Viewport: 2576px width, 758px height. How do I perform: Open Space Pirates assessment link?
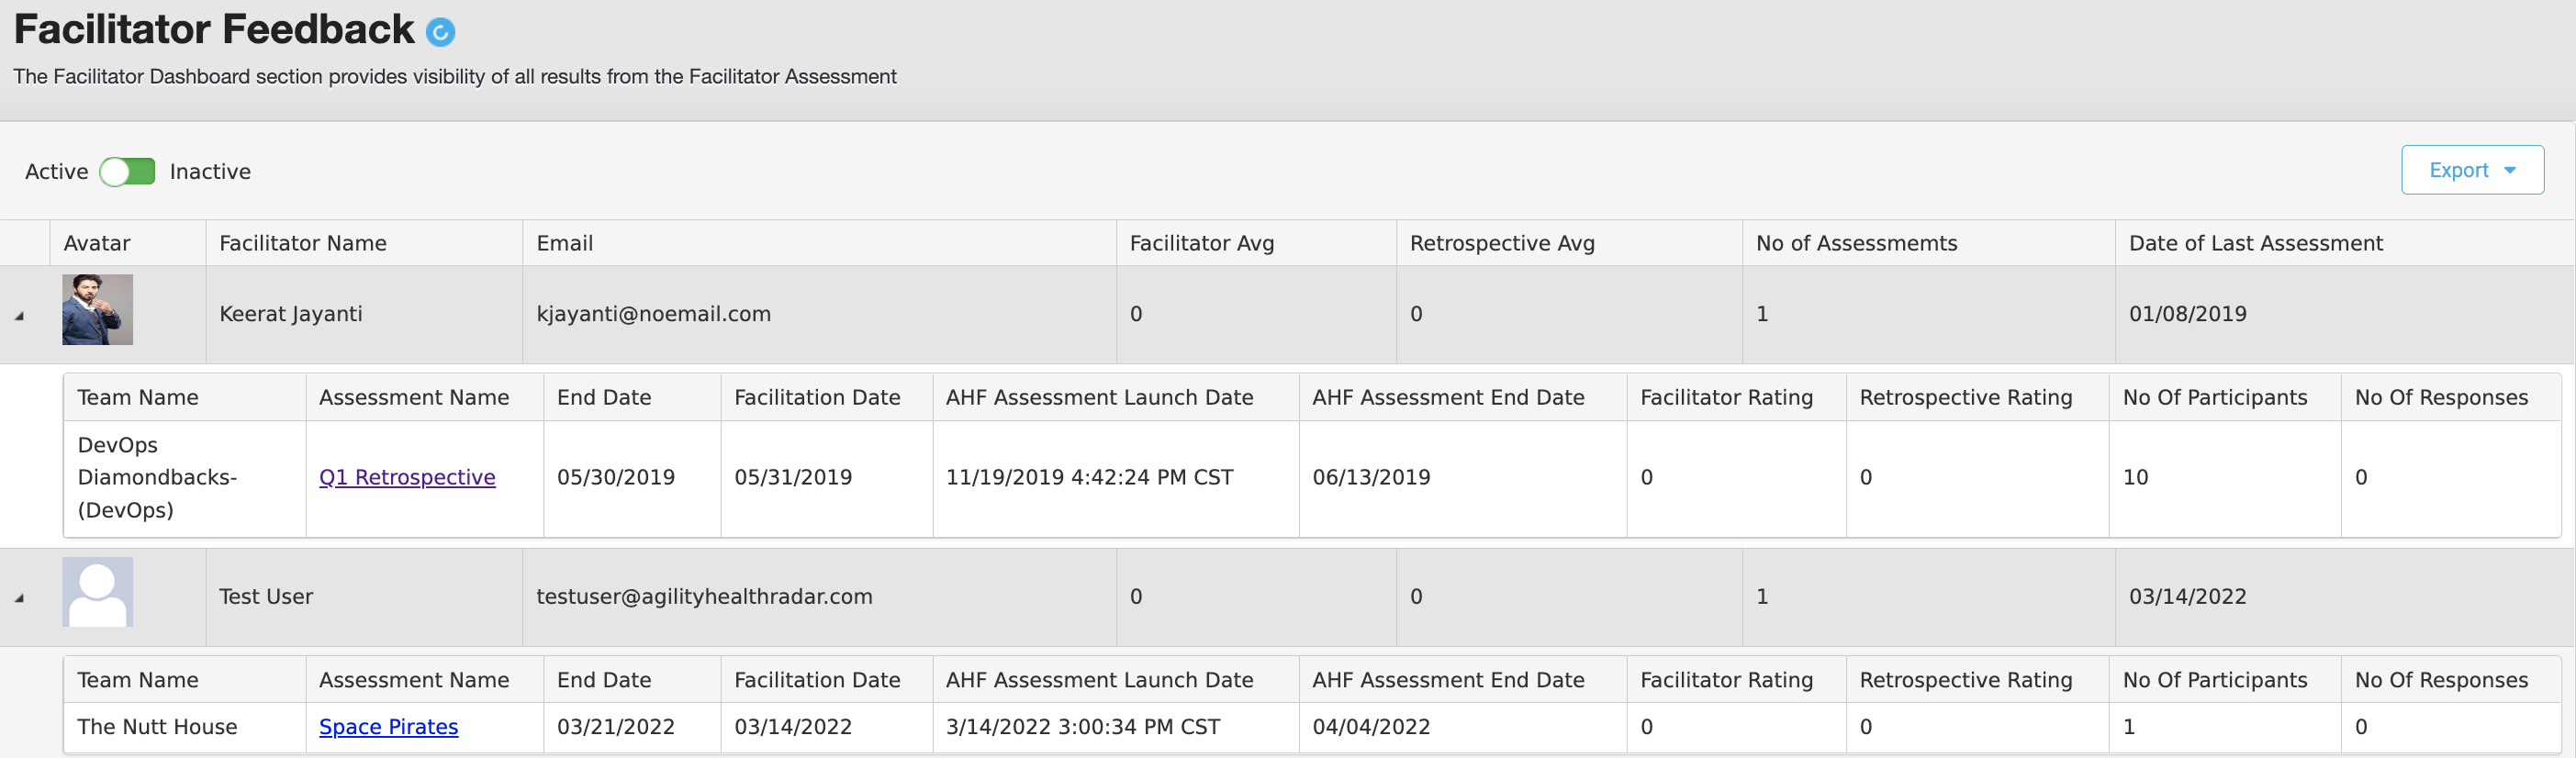coord(388,727)
